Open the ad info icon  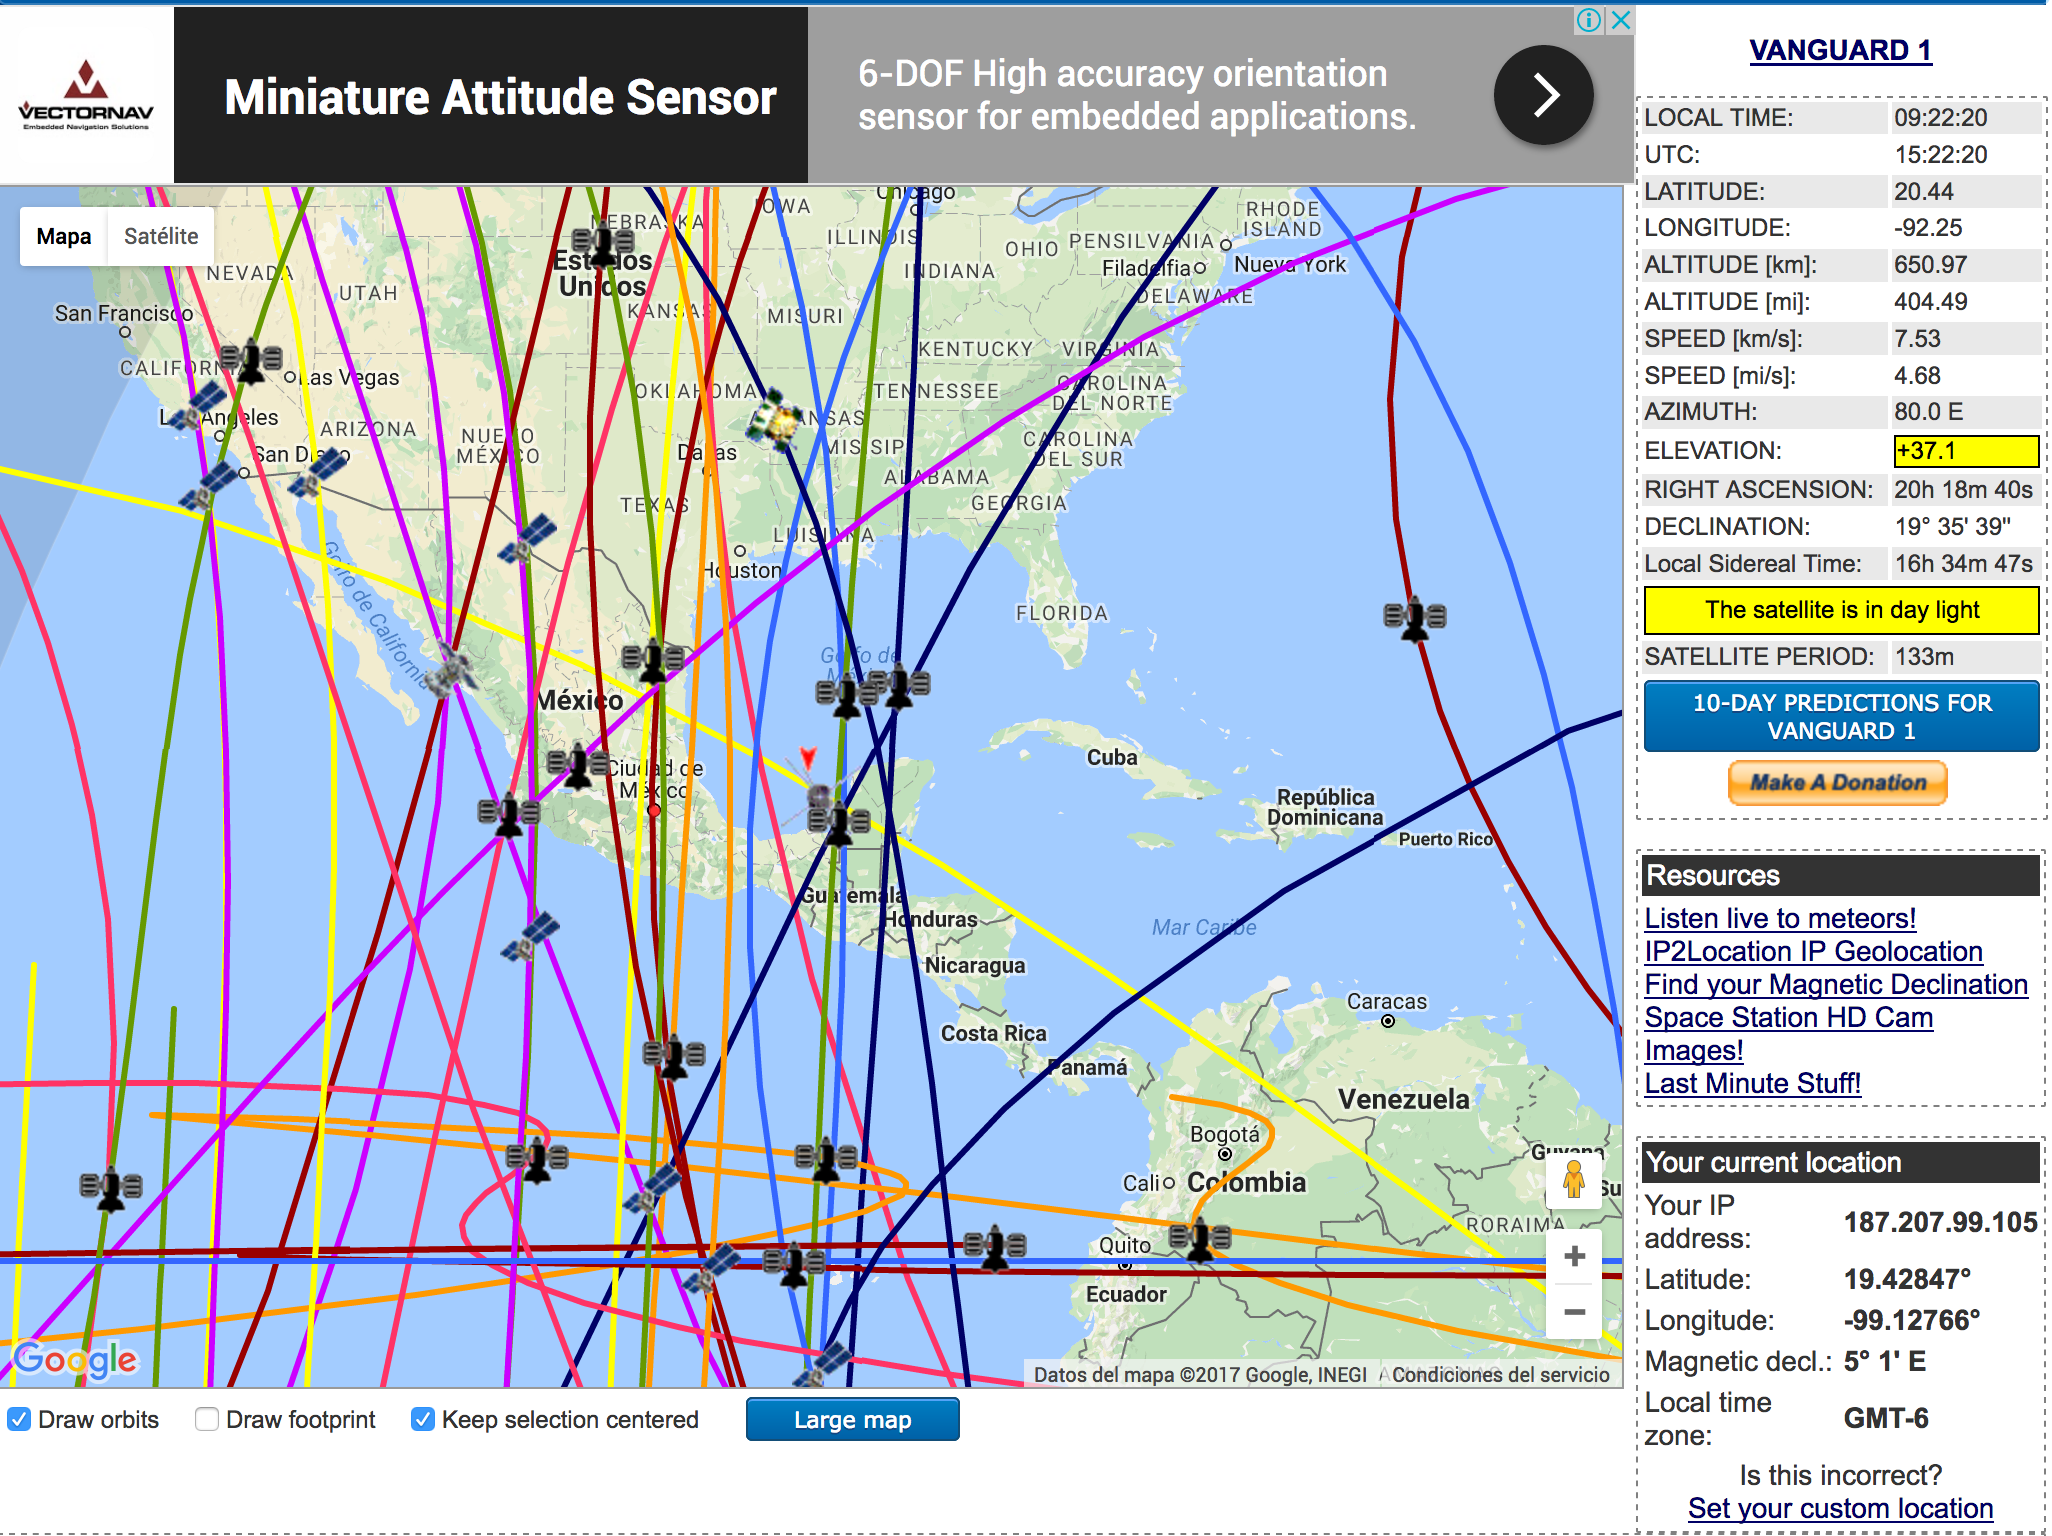[1589, 20]
